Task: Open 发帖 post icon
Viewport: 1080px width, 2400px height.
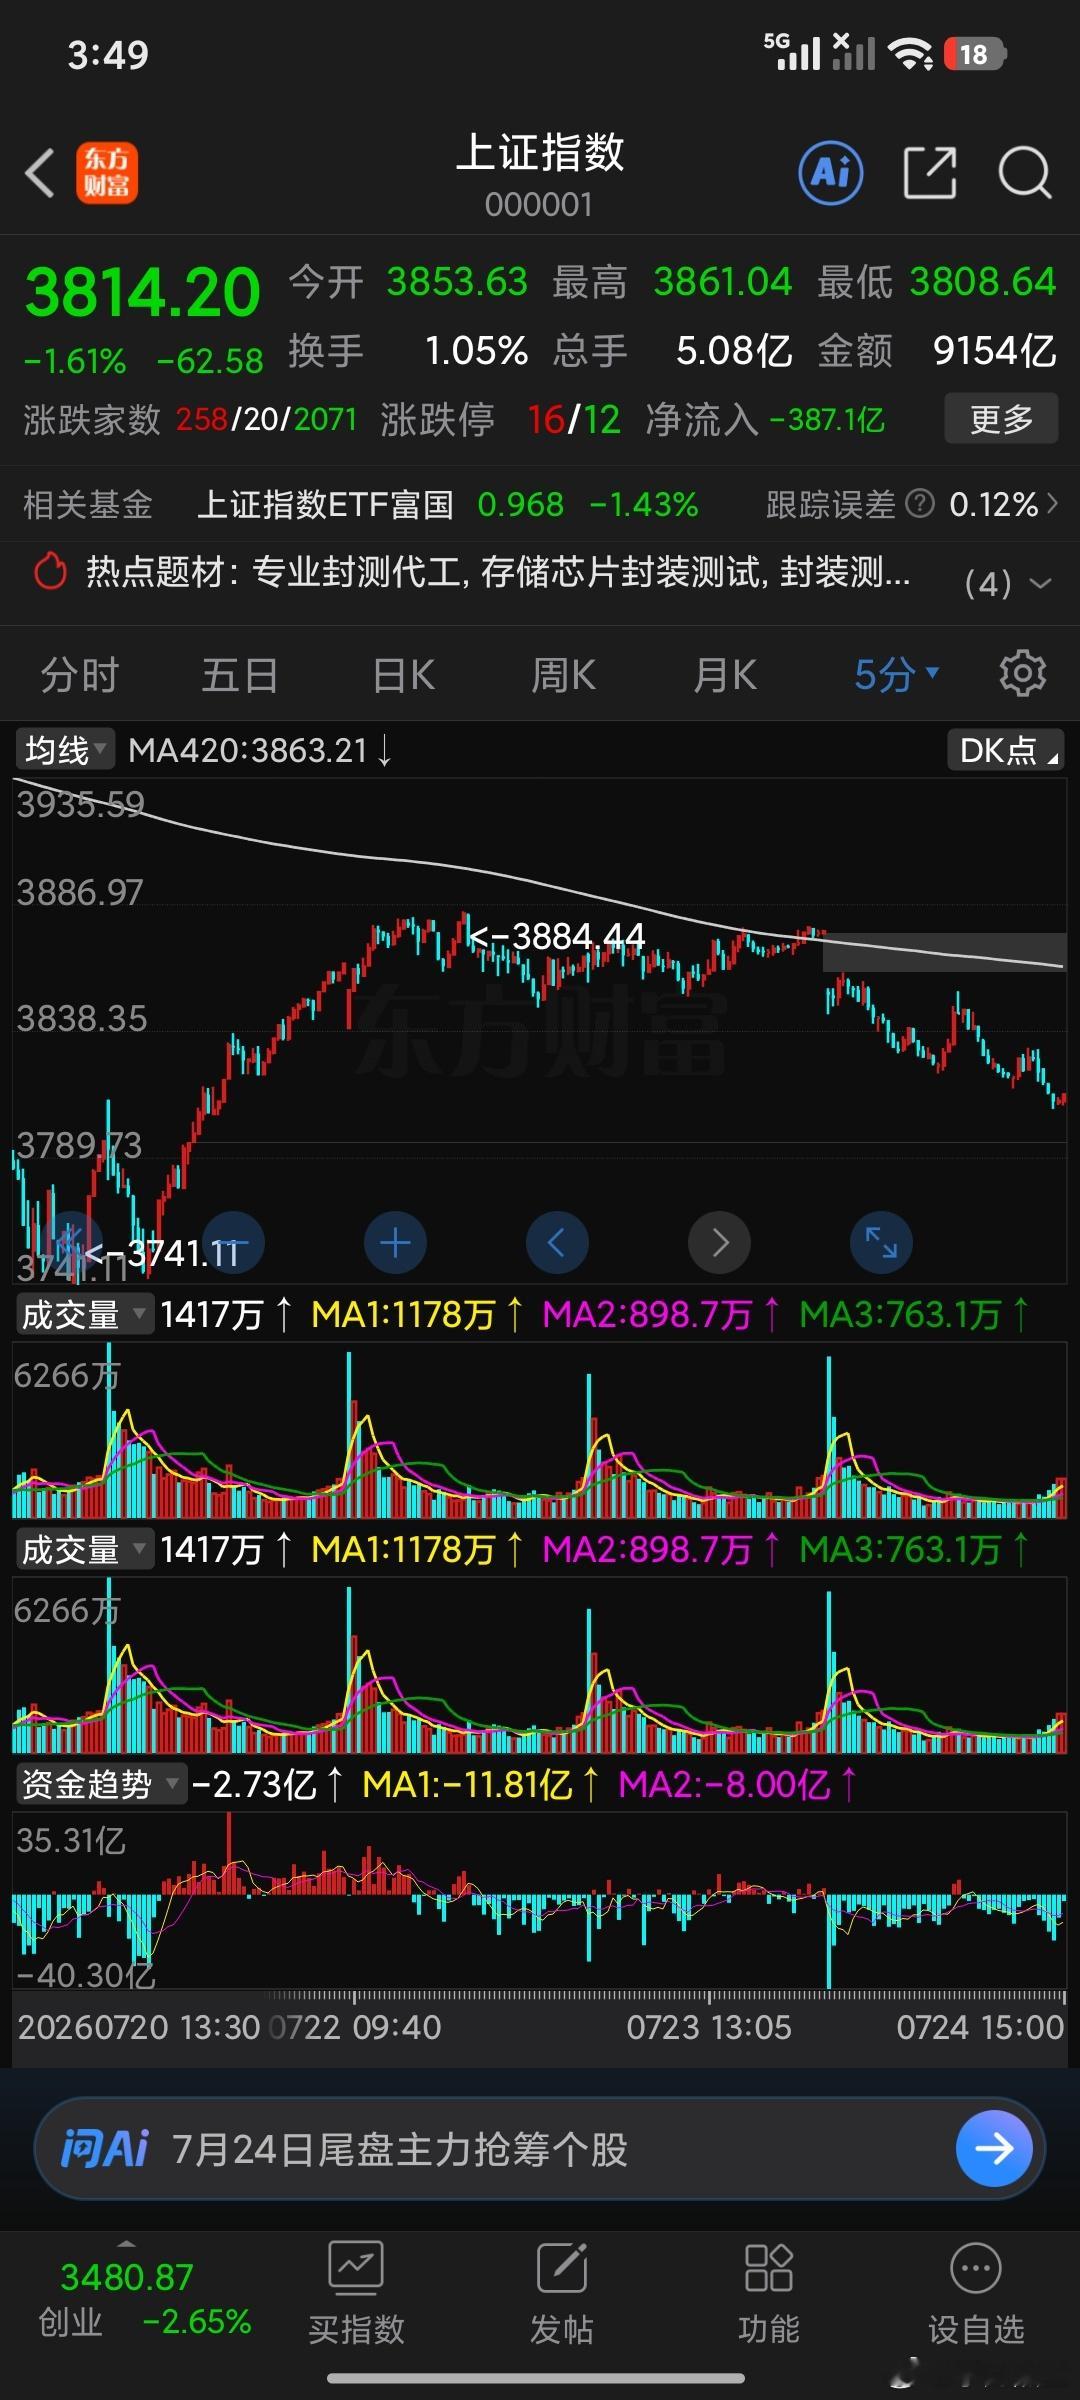Action: coord(561,2293)
